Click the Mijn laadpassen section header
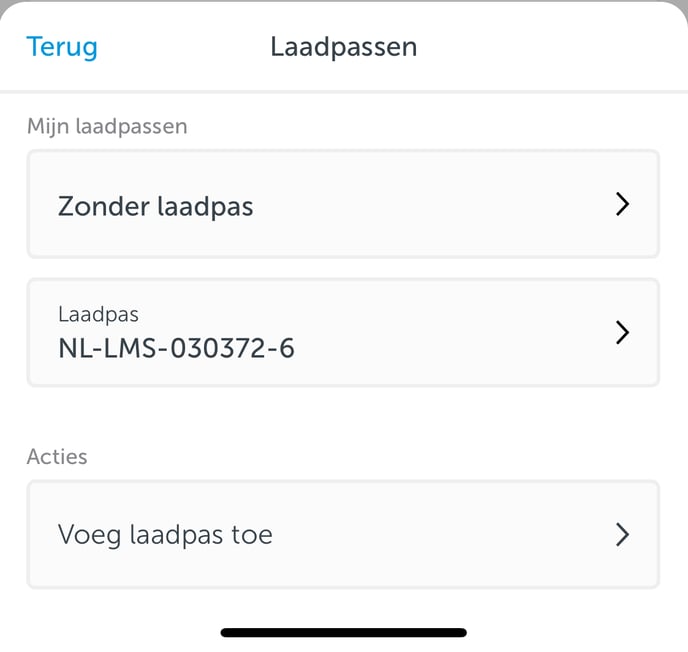Image resolution: width=688 pixels, height=652 pixels. pyautogui.click(x=107, y=127)
